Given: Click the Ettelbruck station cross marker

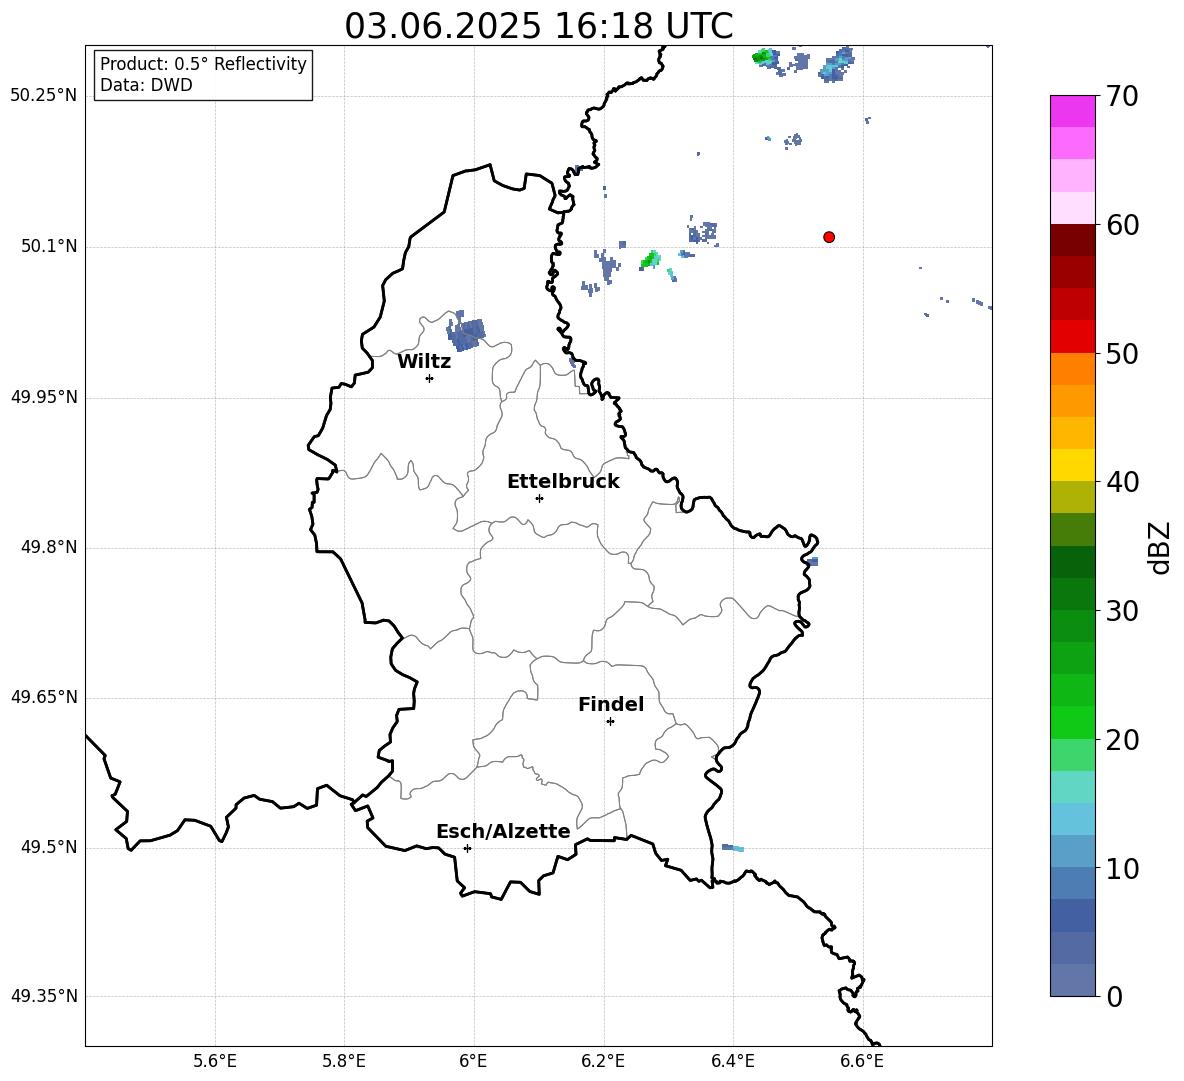Looking at the screenshot, I should pyautogui.click(x=539, y=498).
